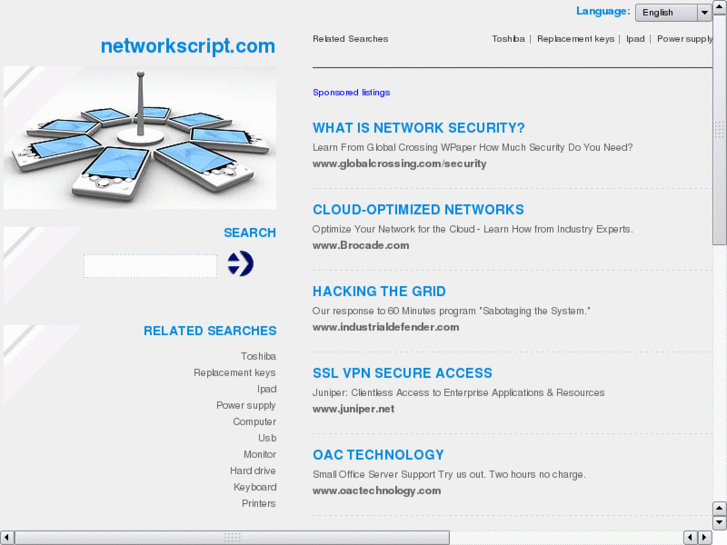The height and width of the screenshot is (545, 727).
Task: Click the horizontal scrollbar right arrow
Action: pos(705,537)
